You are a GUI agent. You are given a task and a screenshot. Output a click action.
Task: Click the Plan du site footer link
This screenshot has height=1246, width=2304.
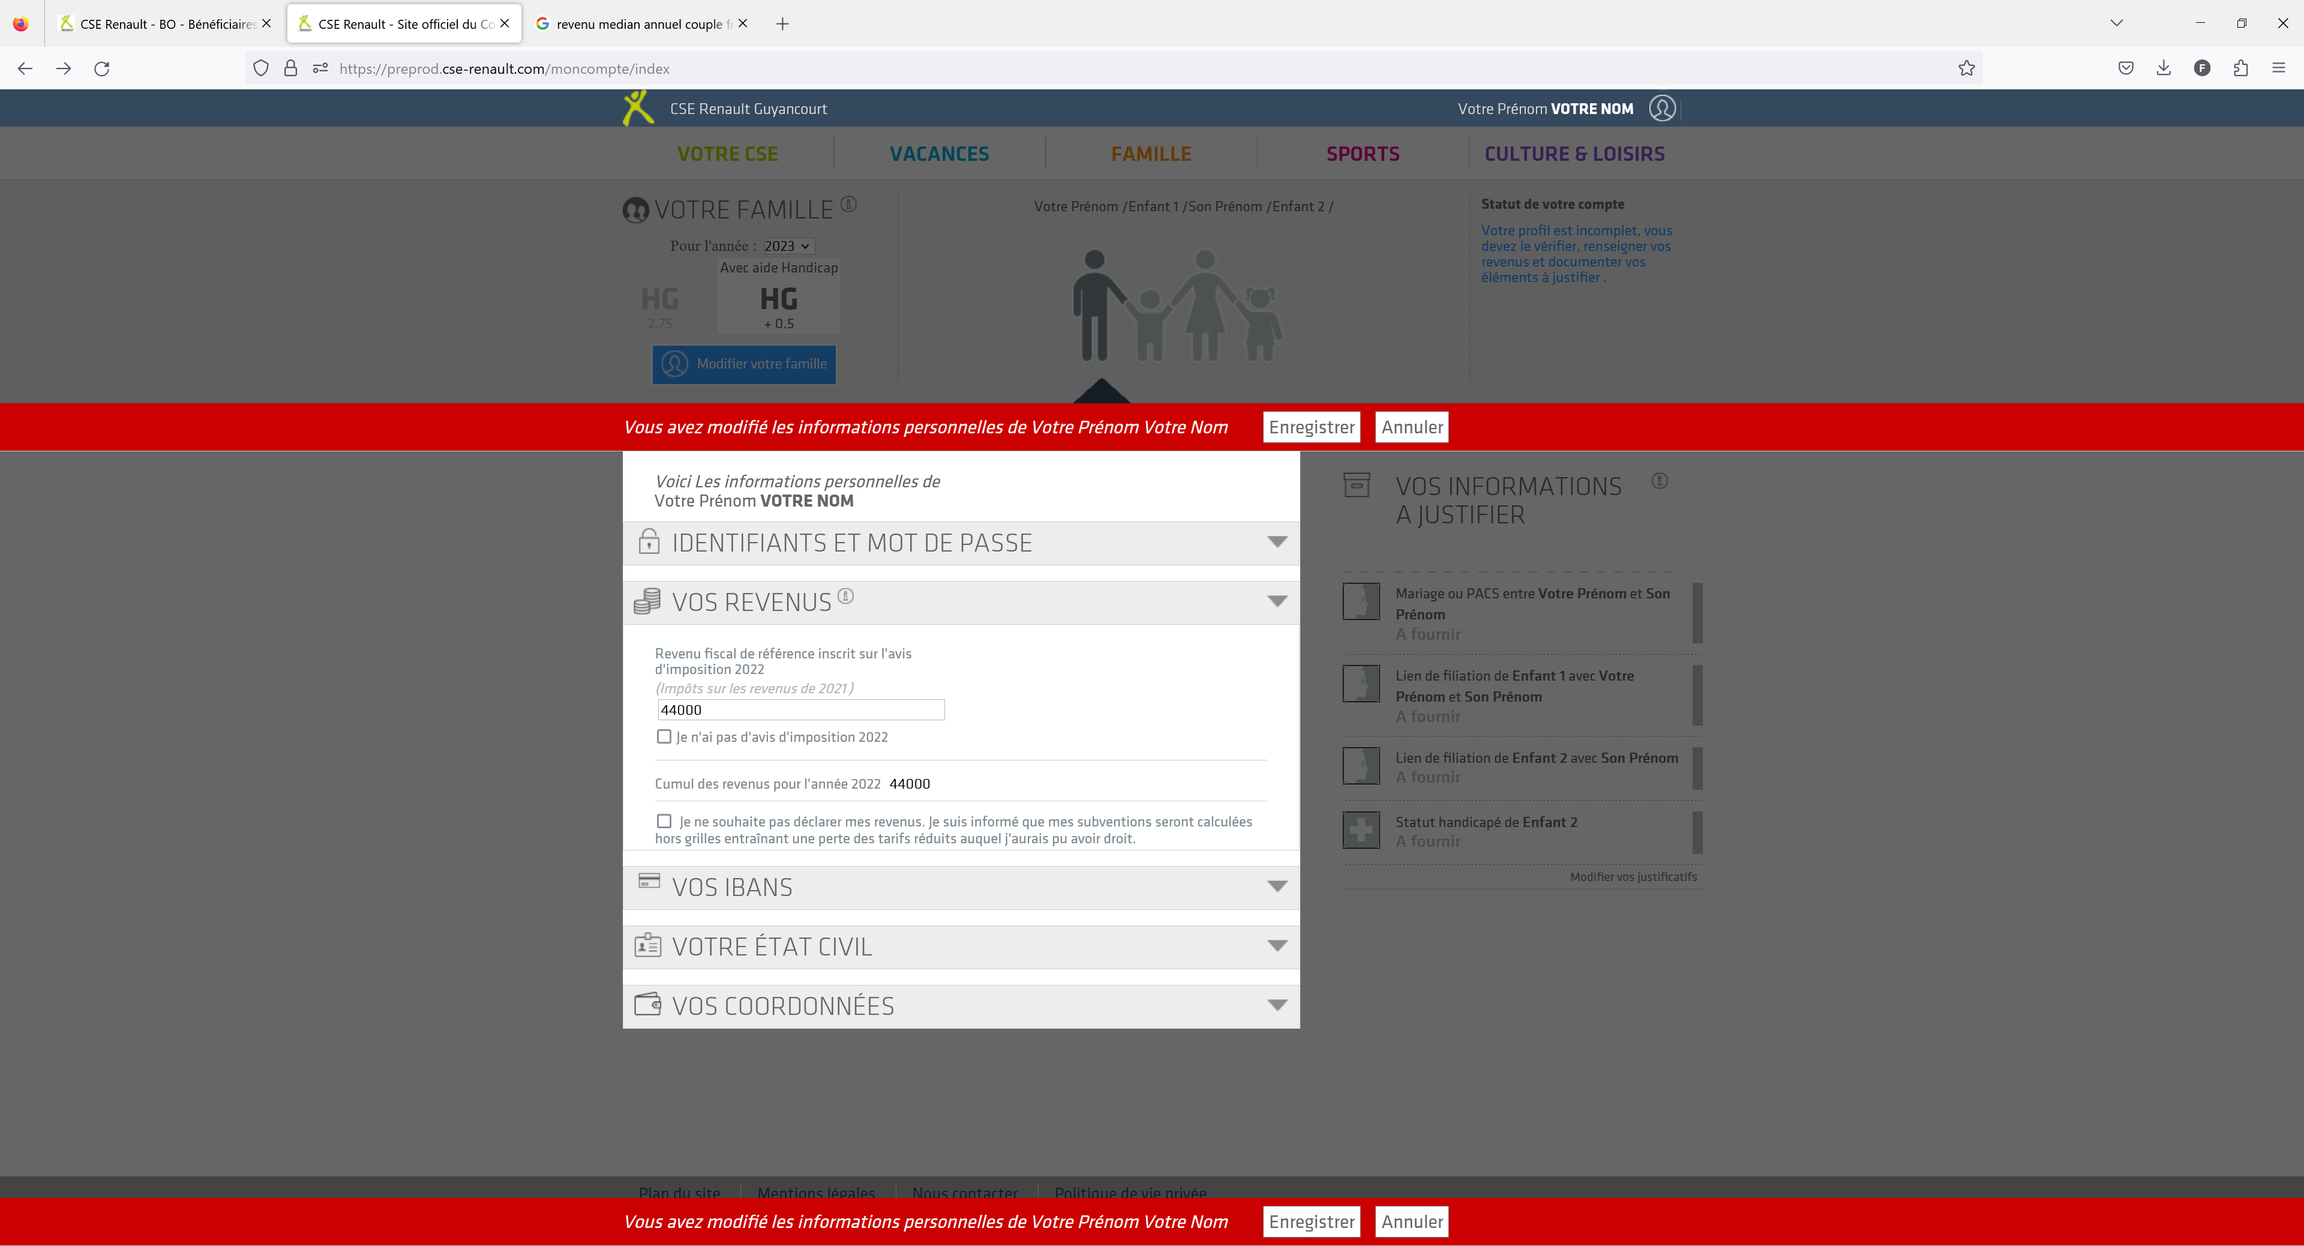[x=679, y=1192]
